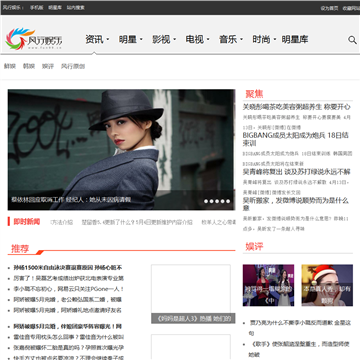Open the Santa hat thumbnail under 娱评

(327, 285)
